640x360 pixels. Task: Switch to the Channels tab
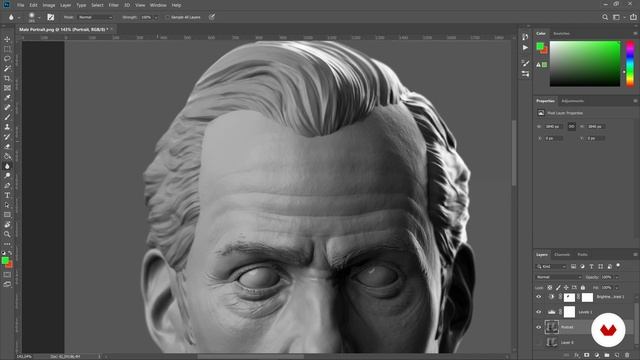click(x=562, y=254)
